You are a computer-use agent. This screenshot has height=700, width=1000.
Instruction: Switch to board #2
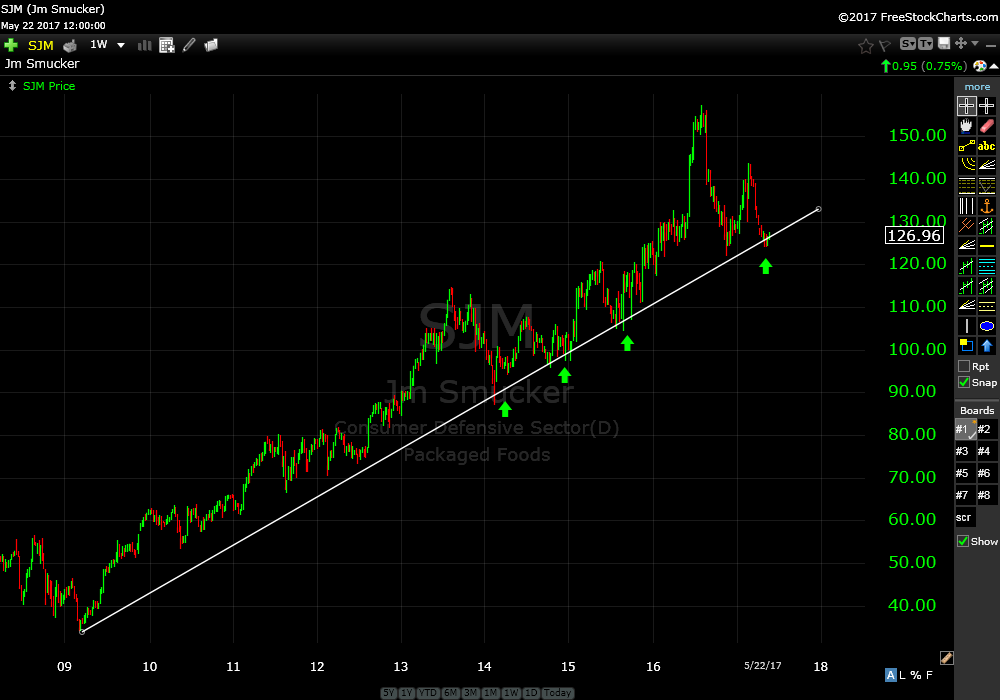(x=984, y=429)
